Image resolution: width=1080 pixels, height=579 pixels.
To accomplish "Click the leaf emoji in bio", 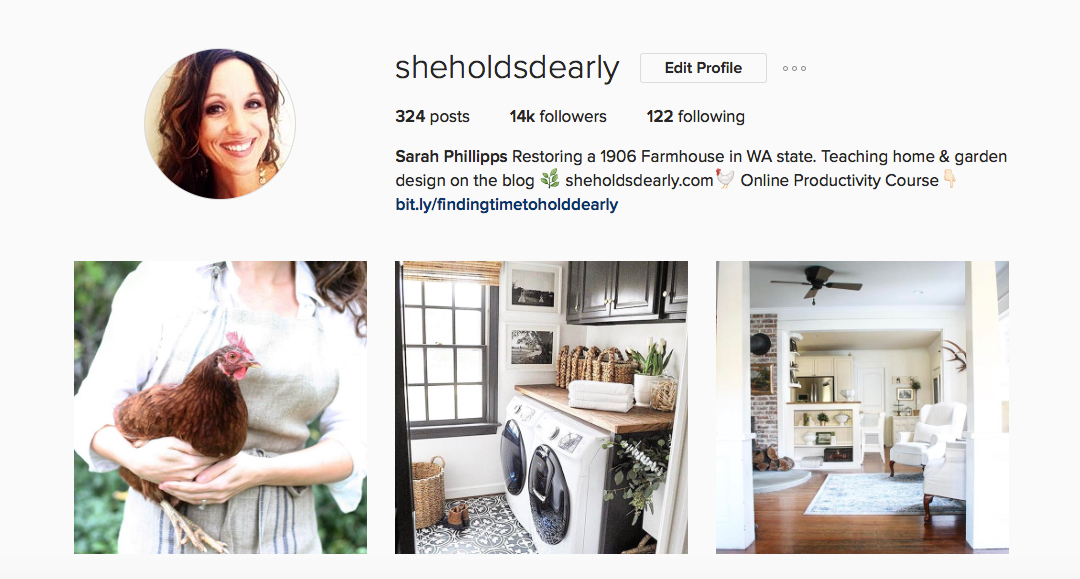I will click(550, 180).
